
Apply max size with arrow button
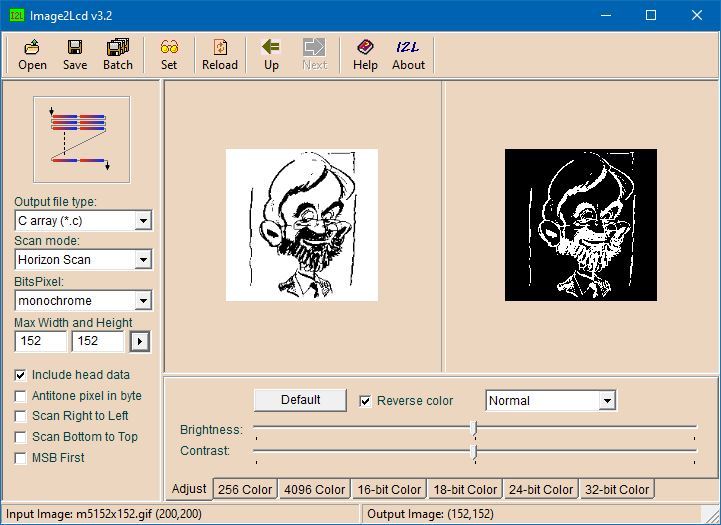140,341
